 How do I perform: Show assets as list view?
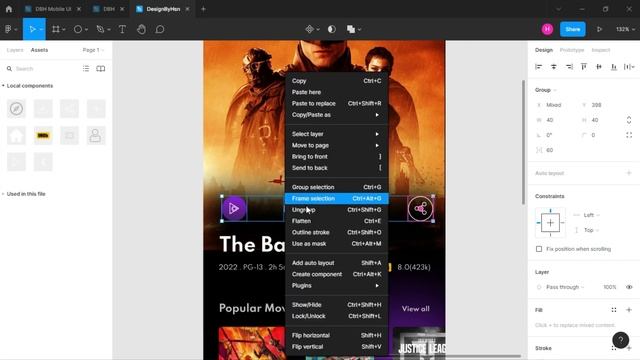click(86, 69)
